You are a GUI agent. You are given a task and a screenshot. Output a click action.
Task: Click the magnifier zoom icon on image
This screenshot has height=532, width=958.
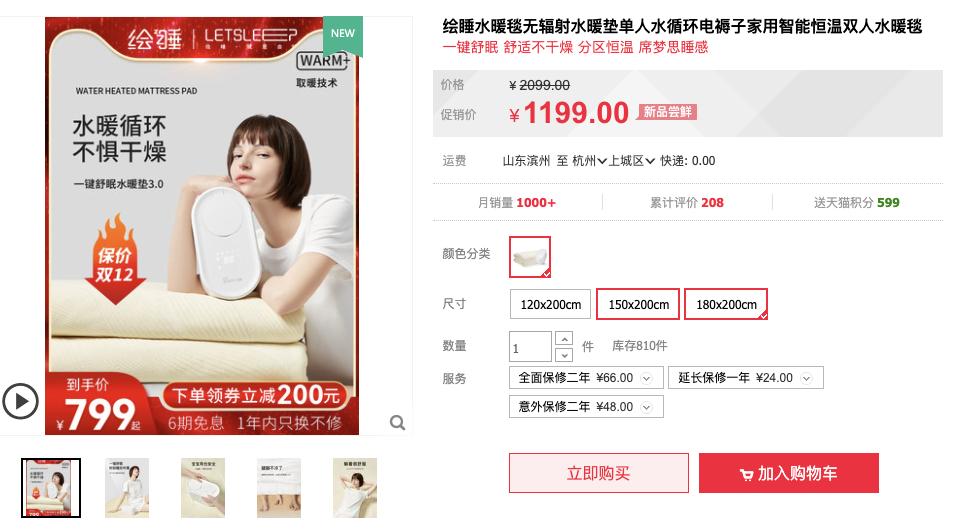(x=397, y=422)
